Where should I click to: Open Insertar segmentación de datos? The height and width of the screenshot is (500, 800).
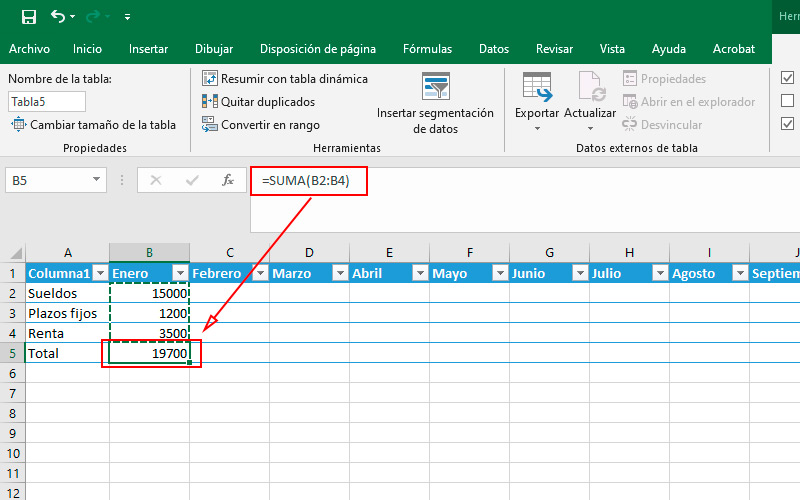click(435, 104)
